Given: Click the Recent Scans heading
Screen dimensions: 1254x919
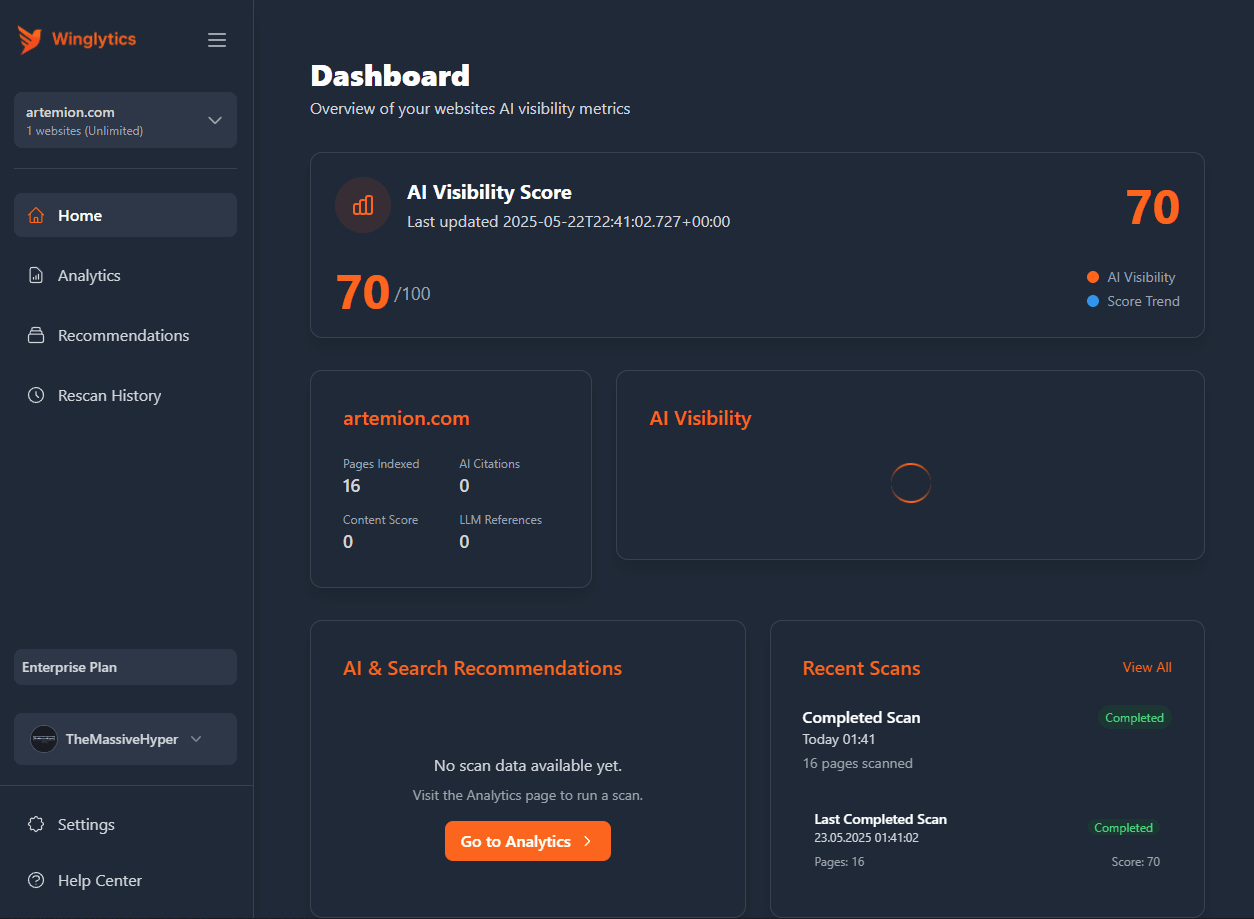Looking at the screenshot, I should pos(861,668).
